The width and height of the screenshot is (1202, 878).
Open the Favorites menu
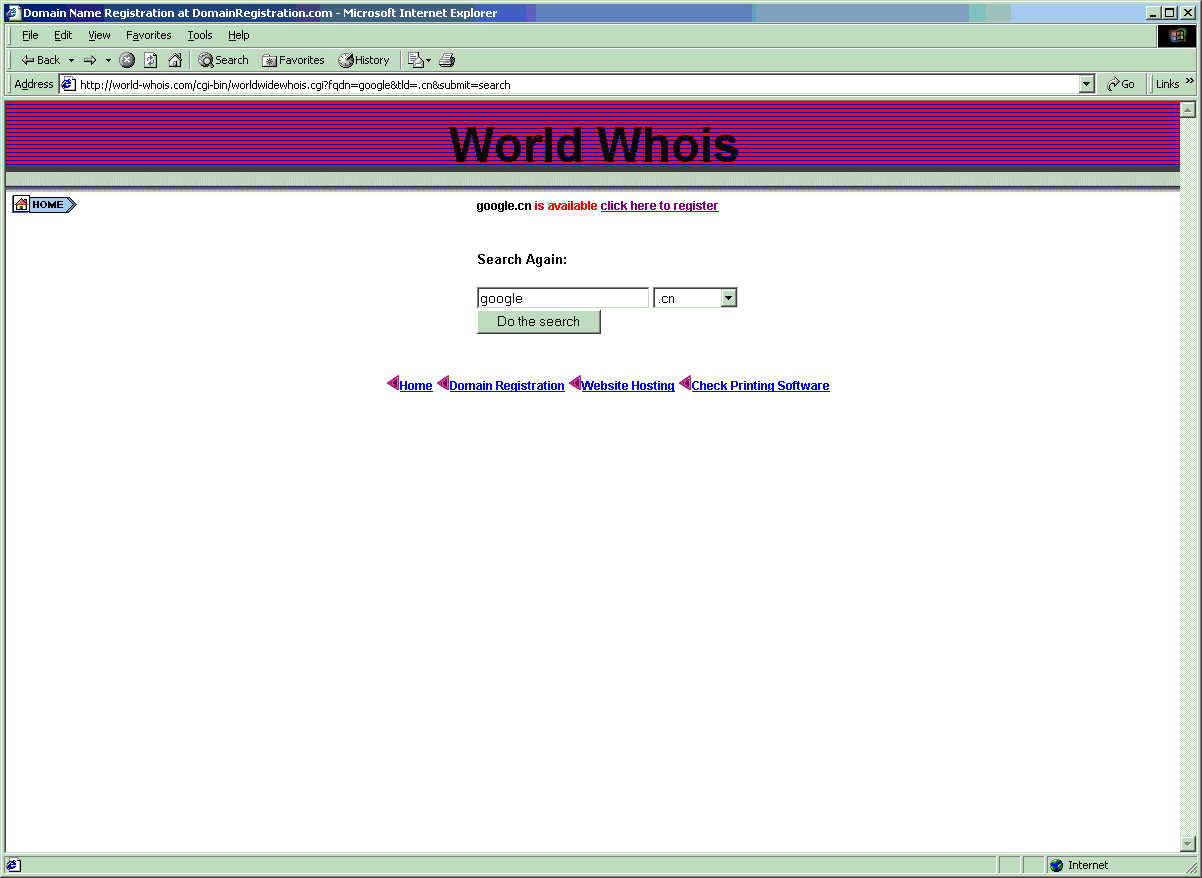[148, 35]
